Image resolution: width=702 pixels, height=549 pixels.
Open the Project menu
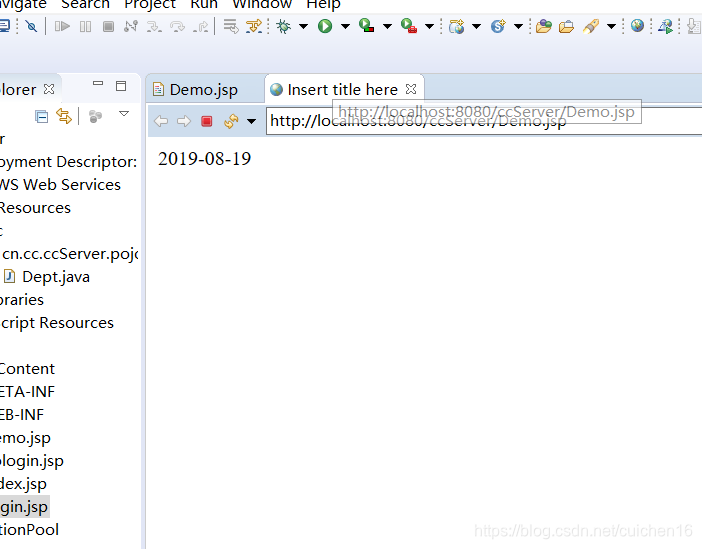coord(150,4)
